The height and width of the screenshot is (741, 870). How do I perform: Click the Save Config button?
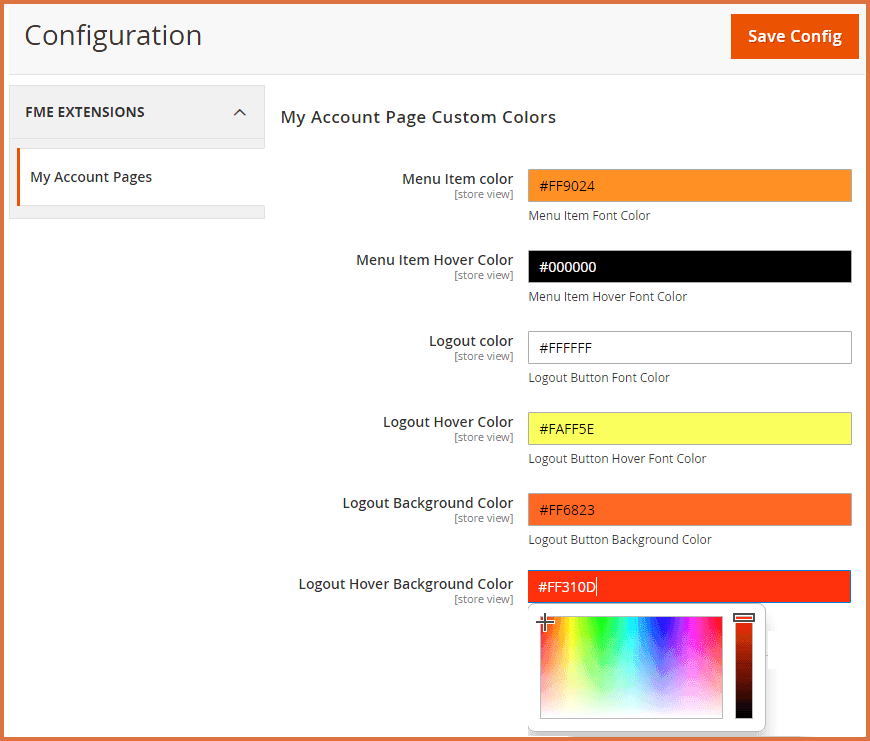(x=794, y=37)
